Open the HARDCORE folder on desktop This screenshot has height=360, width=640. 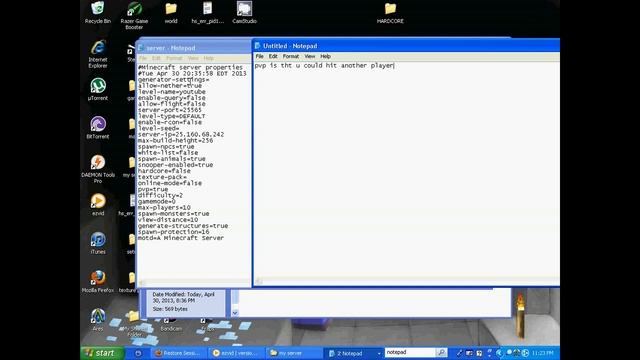(x=390, y=12)
